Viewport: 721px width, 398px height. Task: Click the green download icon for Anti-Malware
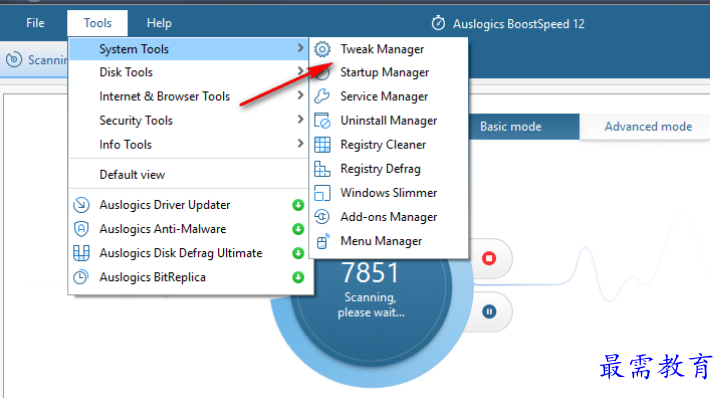point(298,229)
